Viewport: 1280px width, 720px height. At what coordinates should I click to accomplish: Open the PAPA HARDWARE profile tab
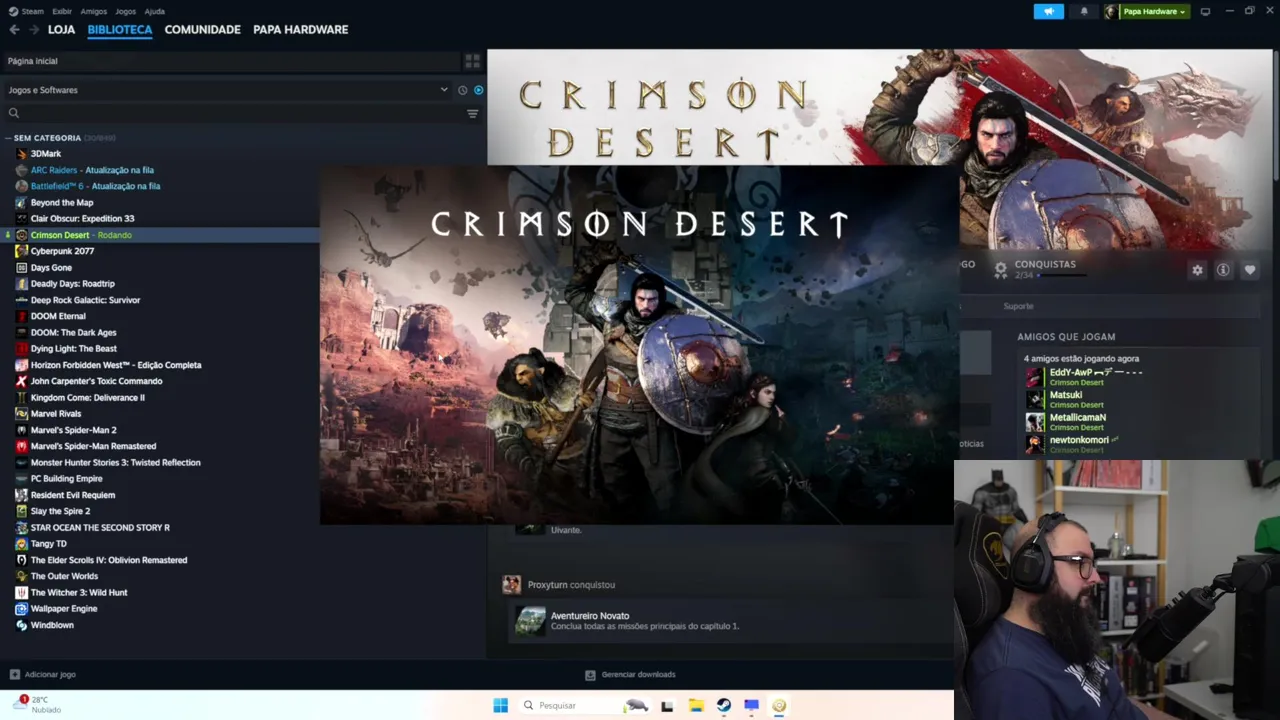301,30
